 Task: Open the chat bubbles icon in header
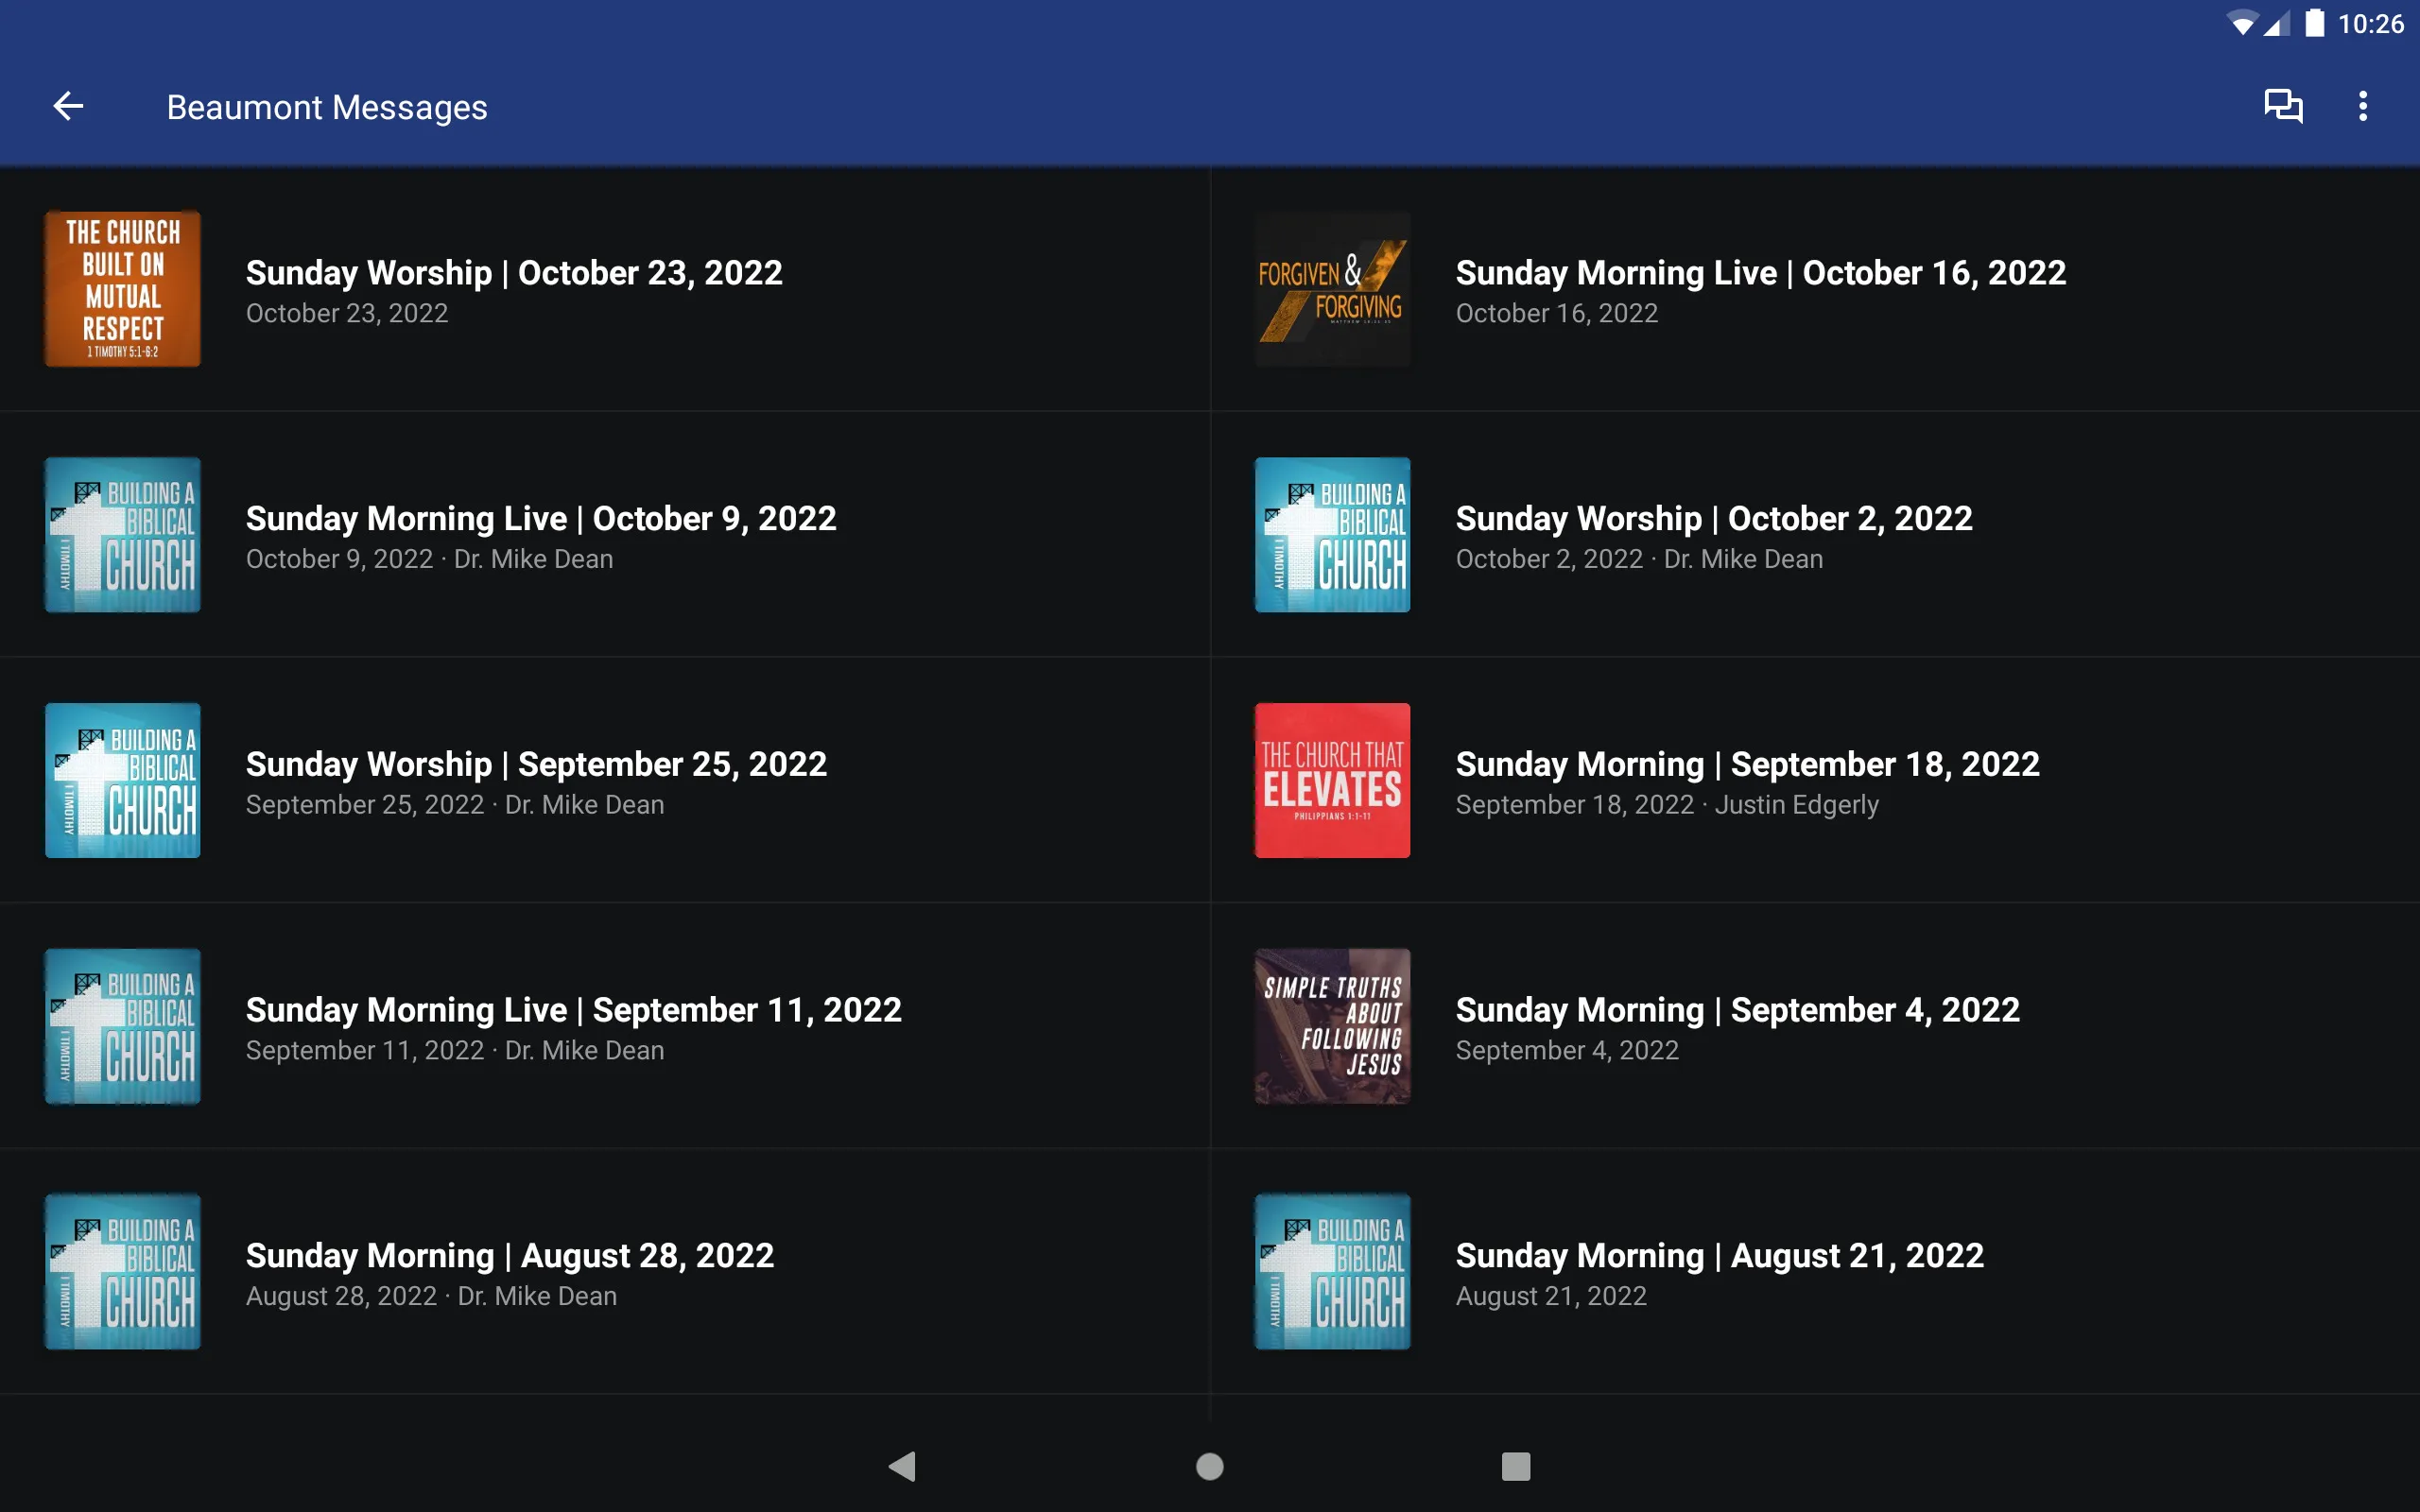click(2283, 106)
